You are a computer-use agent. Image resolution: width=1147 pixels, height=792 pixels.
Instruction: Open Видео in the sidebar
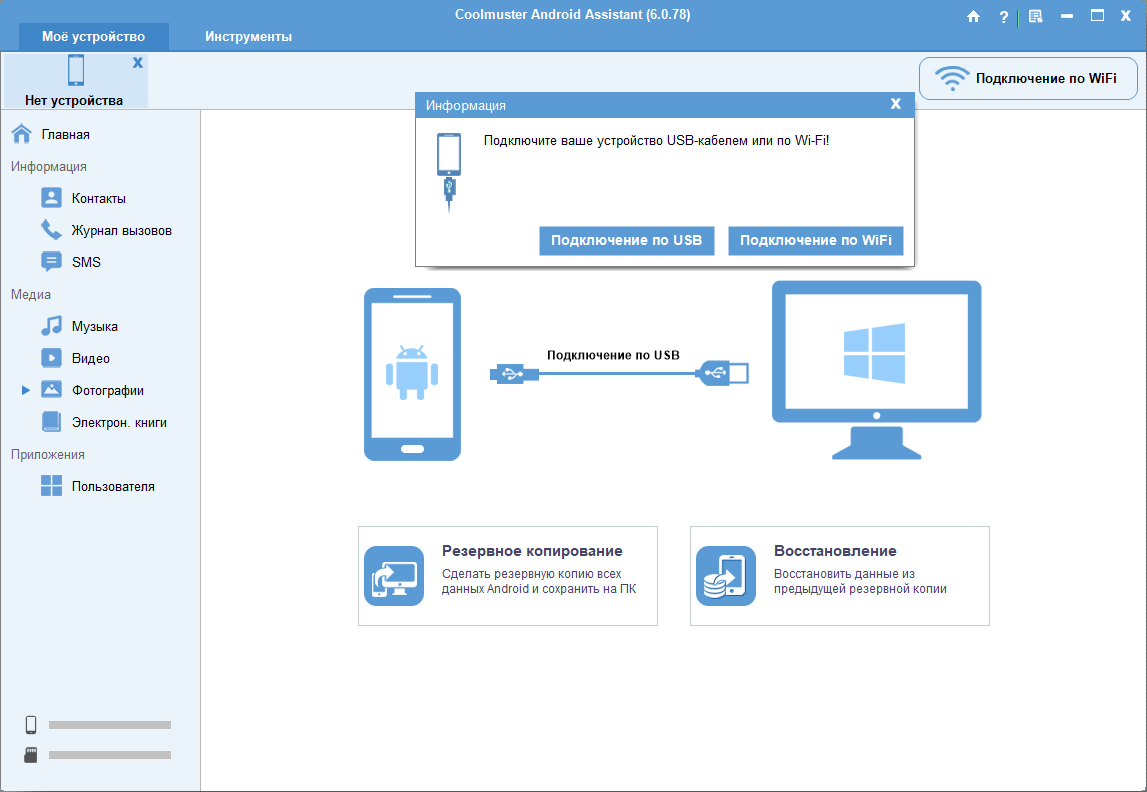click(91, 358)
